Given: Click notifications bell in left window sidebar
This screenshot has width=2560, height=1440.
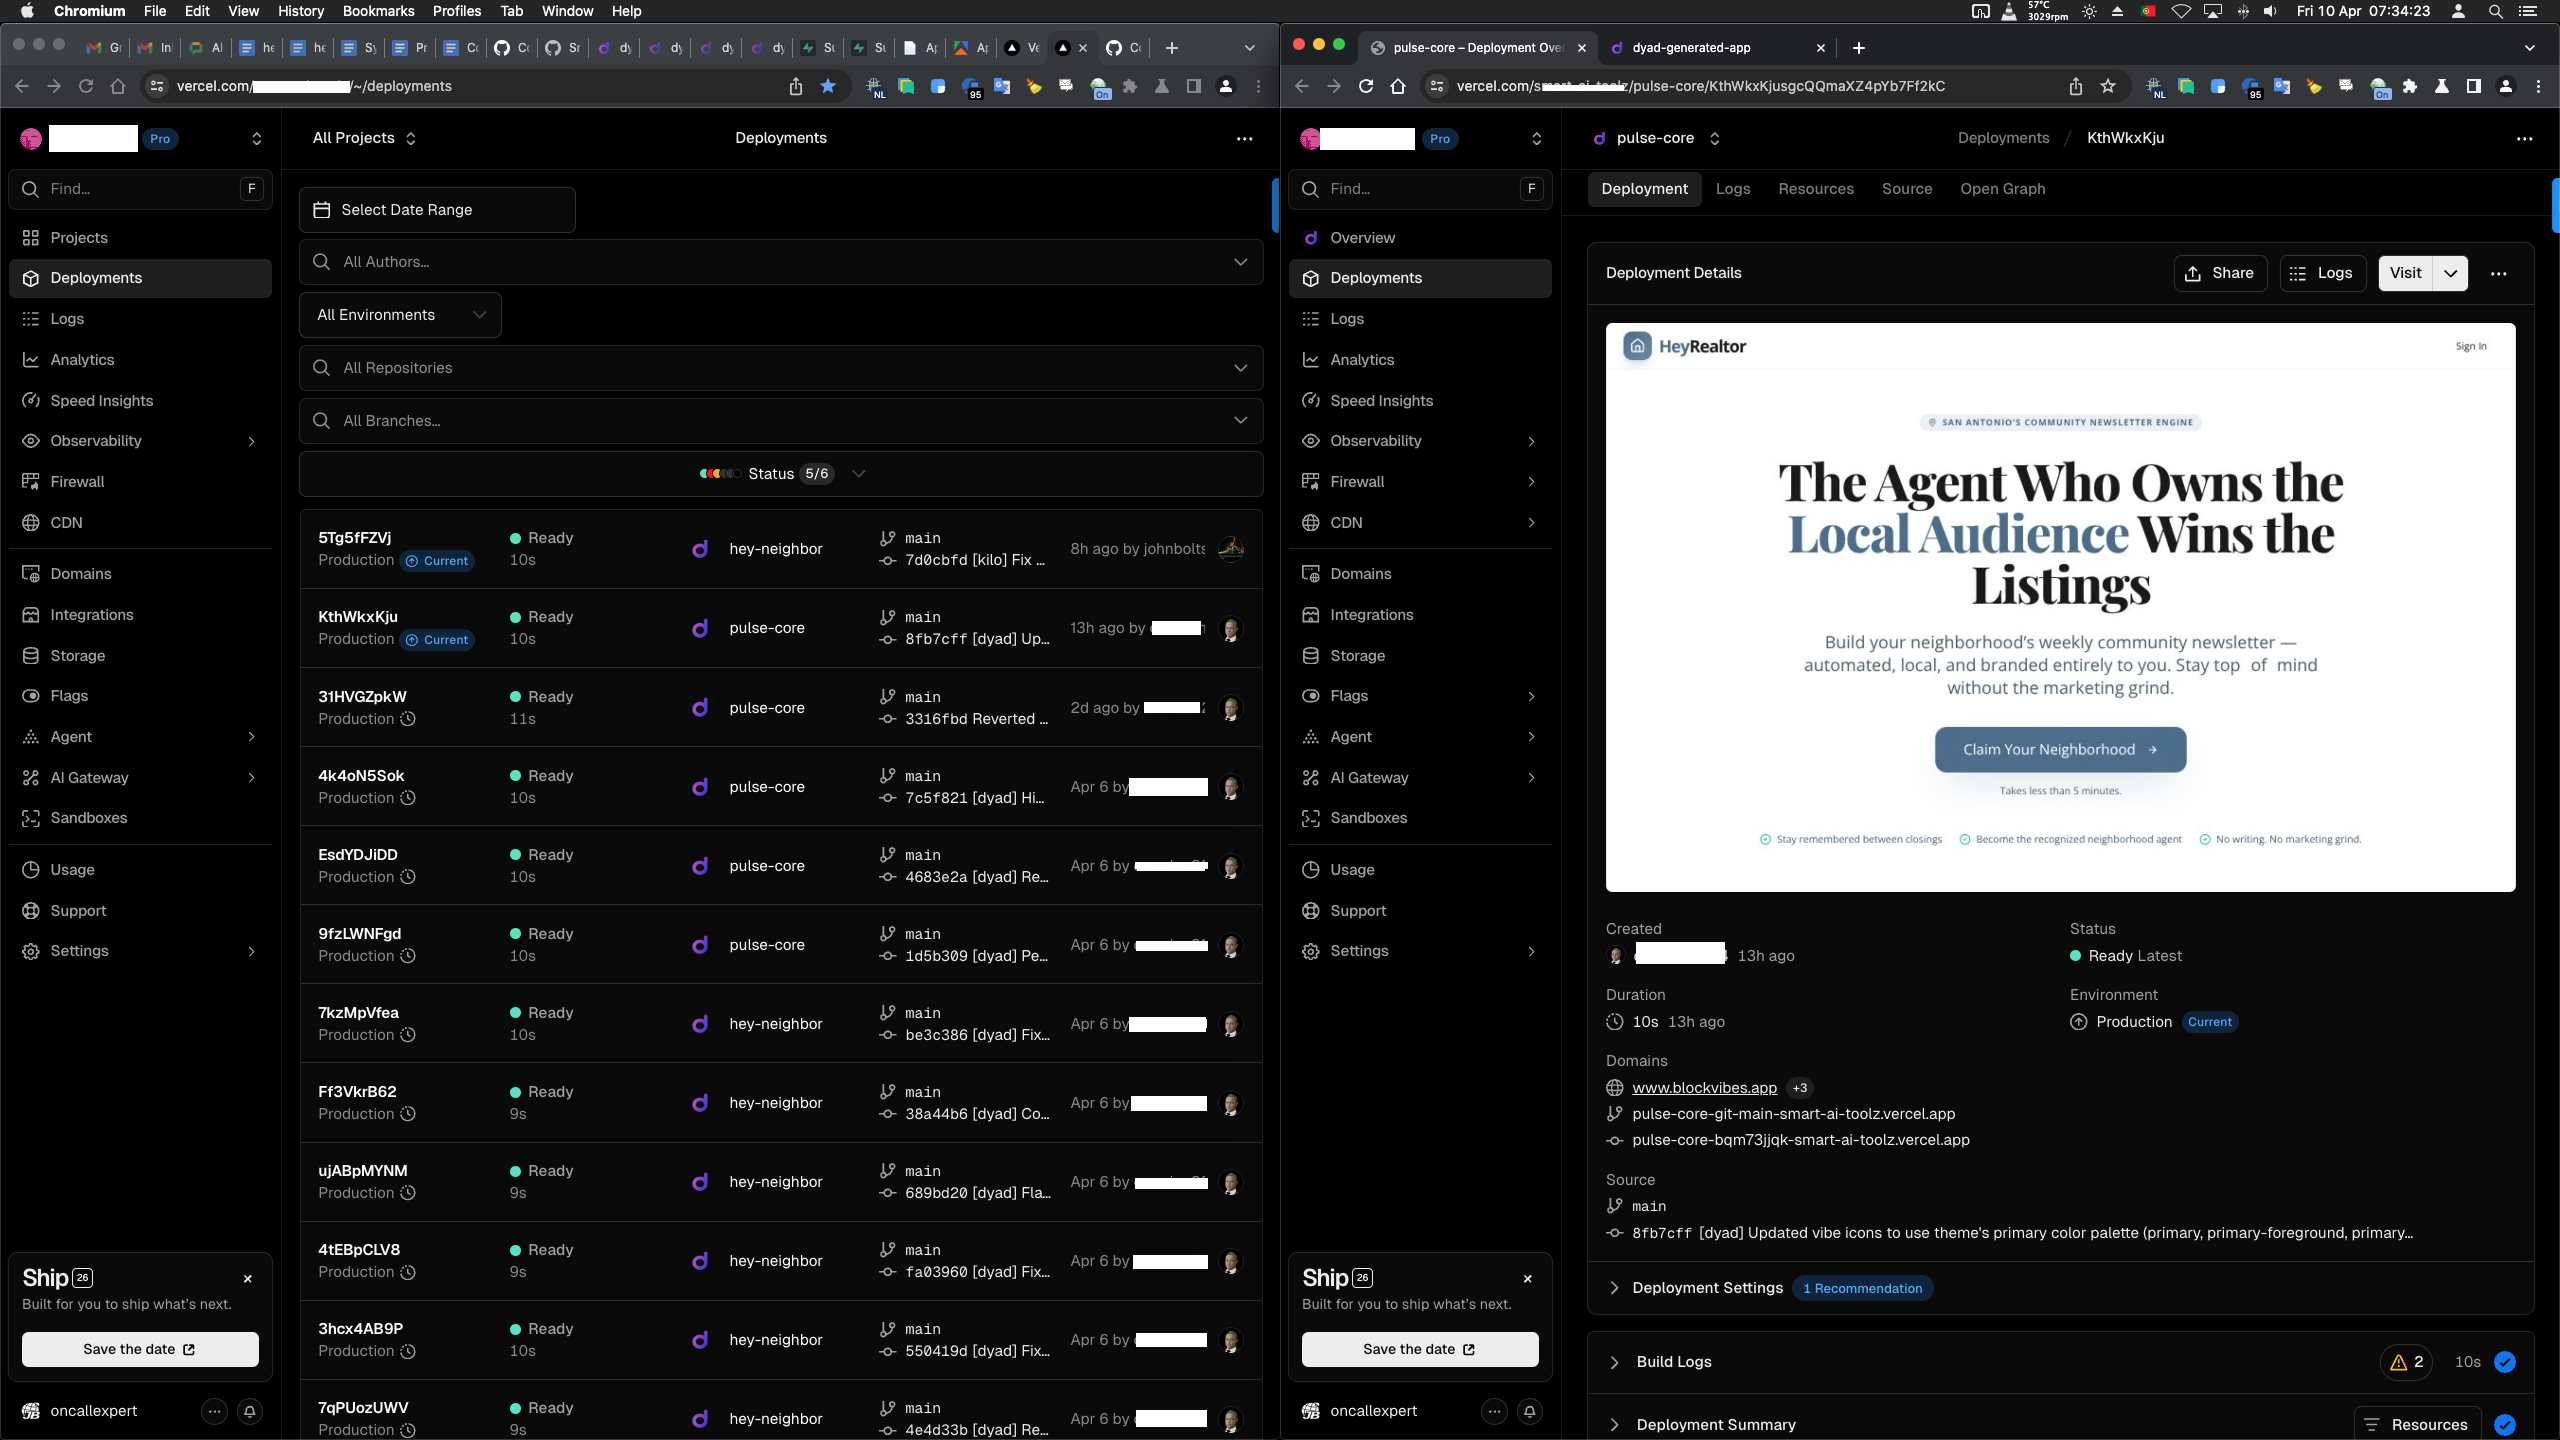Looking at the screenshot, I should (x=250, y=1411).
